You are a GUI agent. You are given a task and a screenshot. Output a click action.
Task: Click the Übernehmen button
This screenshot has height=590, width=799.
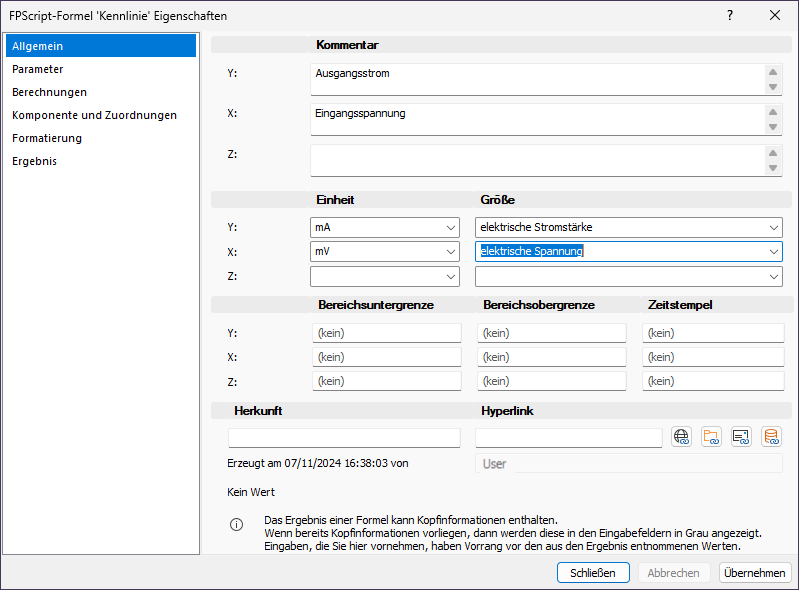(x=755, y=573)
